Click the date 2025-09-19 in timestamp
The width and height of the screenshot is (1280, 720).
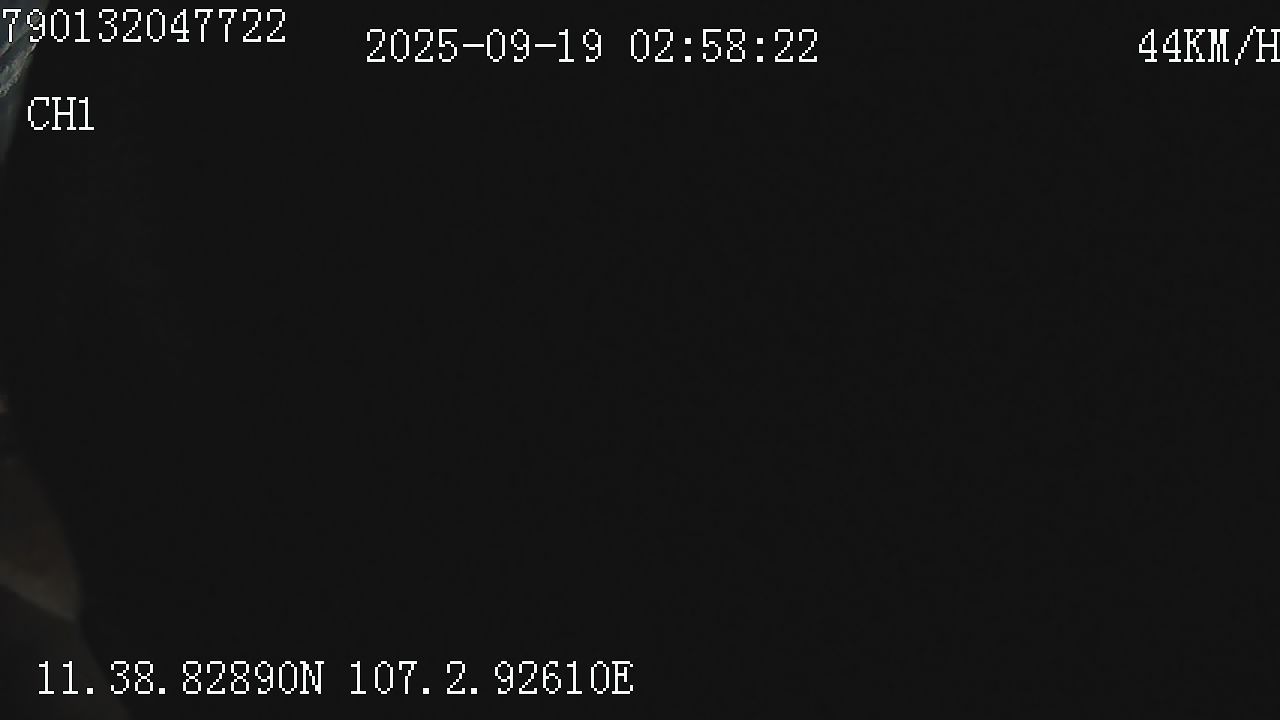click(x=484, y=47)
